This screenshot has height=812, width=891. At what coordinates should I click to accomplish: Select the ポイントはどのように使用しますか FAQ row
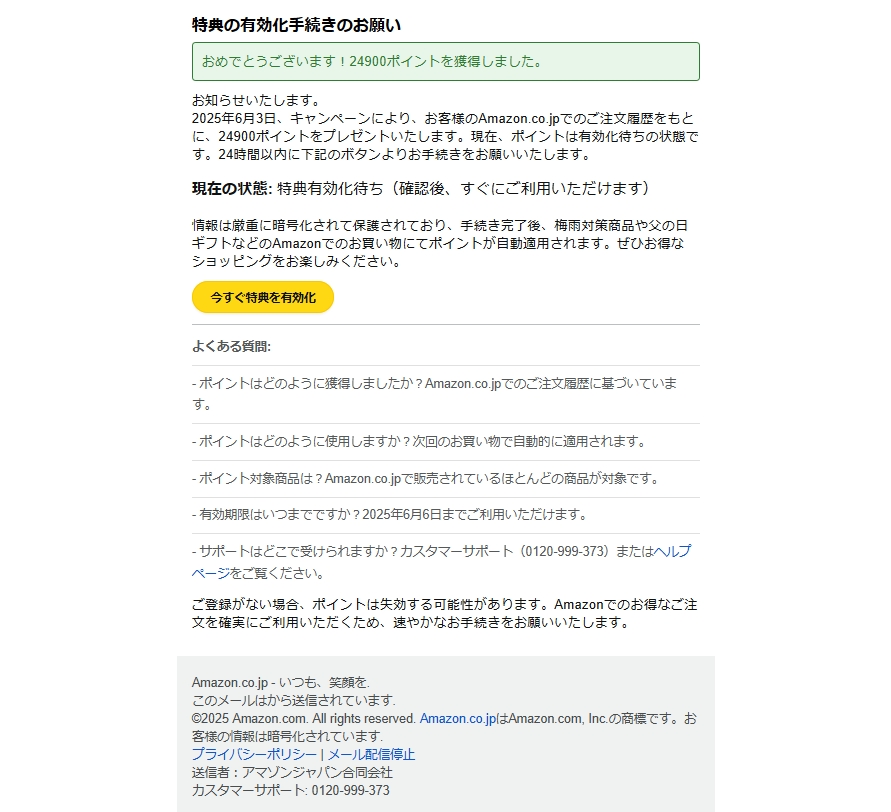coord(446,442)
